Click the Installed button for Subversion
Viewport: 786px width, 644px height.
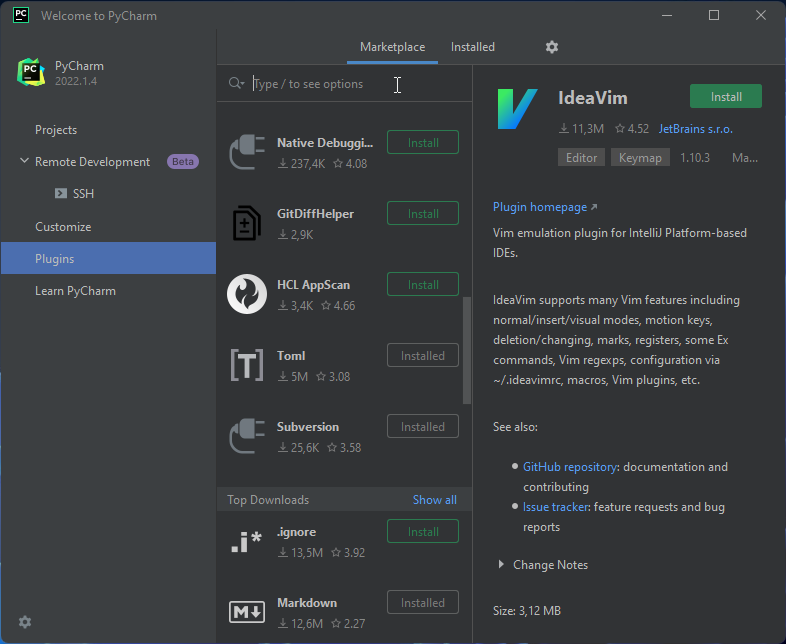[423, 426]
